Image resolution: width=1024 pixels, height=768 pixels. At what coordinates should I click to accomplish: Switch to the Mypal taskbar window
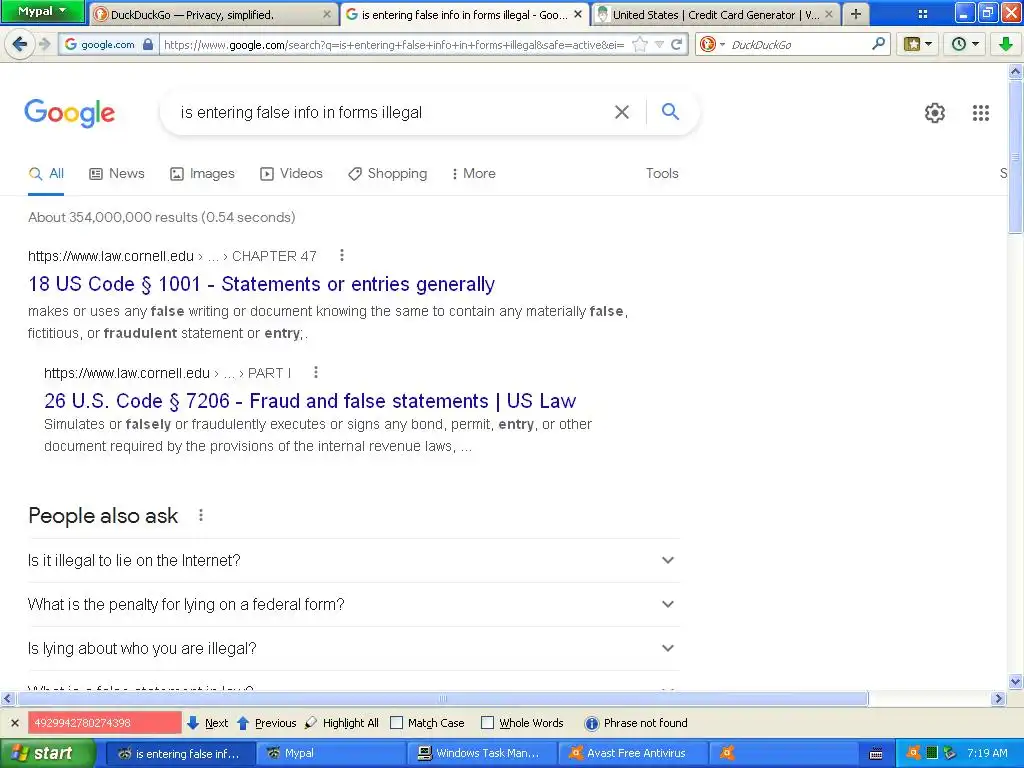pos(330,753)
